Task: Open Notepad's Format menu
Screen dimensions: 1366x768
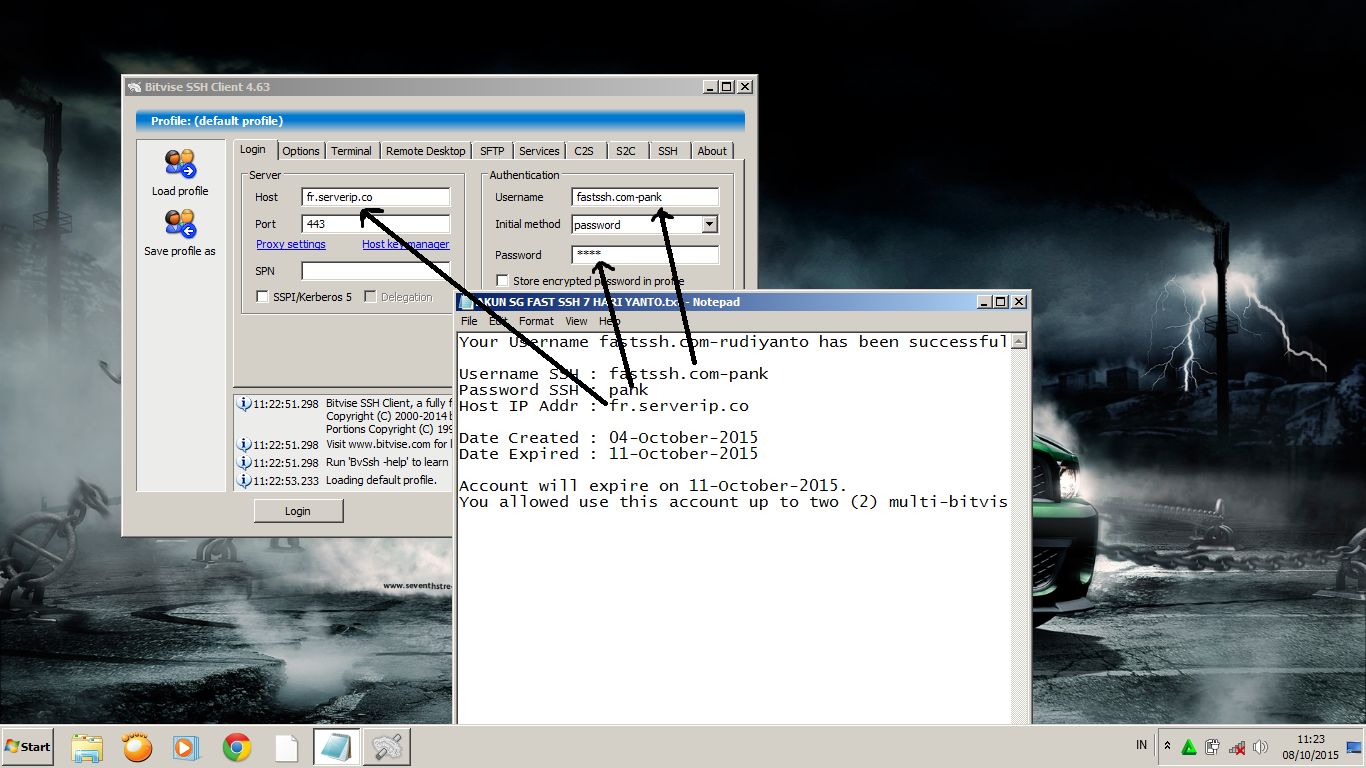Action: coord(536,321)
